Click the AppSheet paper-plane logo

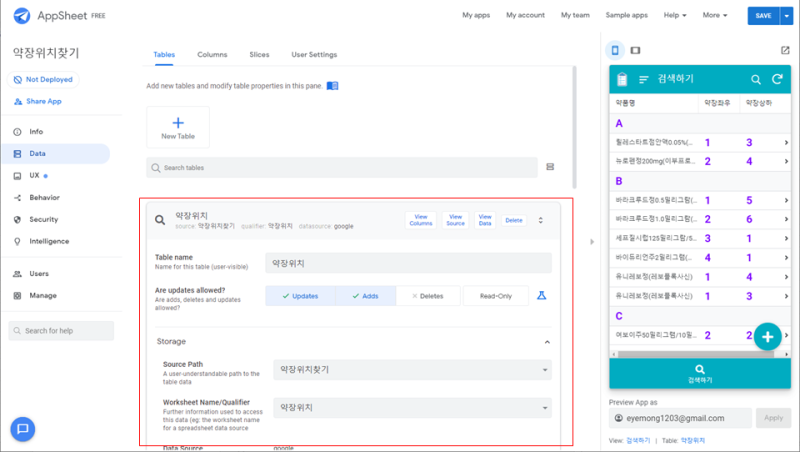[21, 16]
